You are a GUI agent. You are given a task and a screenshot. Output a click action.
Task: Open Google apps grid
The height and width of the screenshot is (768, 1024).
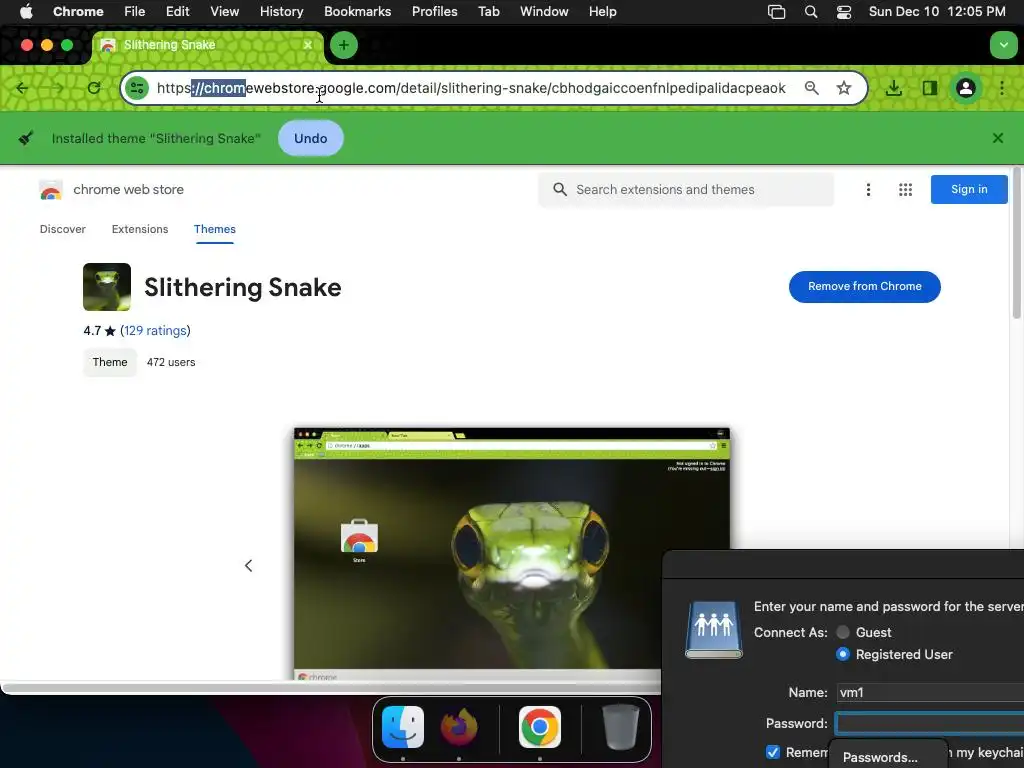(x=905, y=190)
